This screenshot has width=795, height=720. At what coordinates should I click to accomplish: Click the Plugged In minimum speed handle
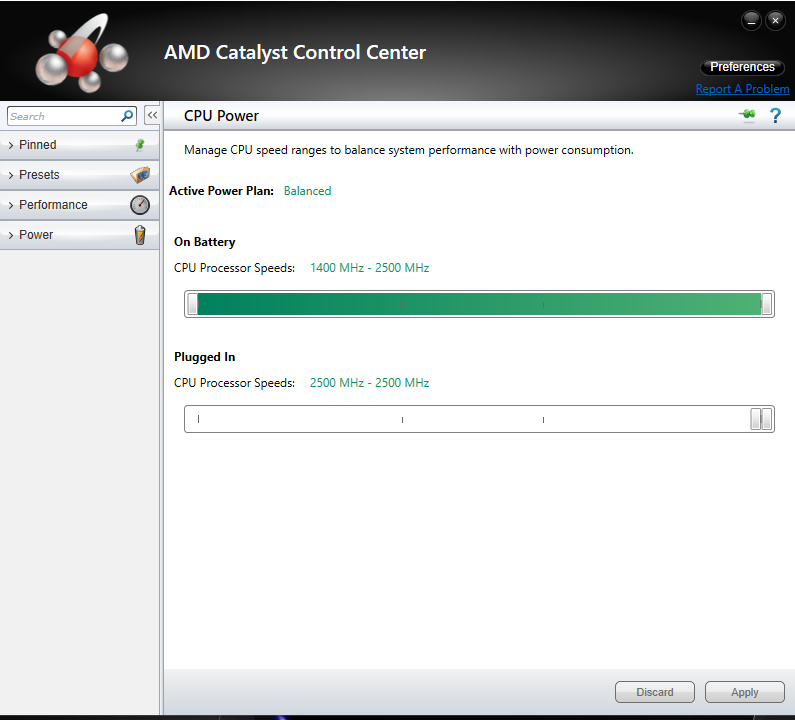[x=755, y=419]
